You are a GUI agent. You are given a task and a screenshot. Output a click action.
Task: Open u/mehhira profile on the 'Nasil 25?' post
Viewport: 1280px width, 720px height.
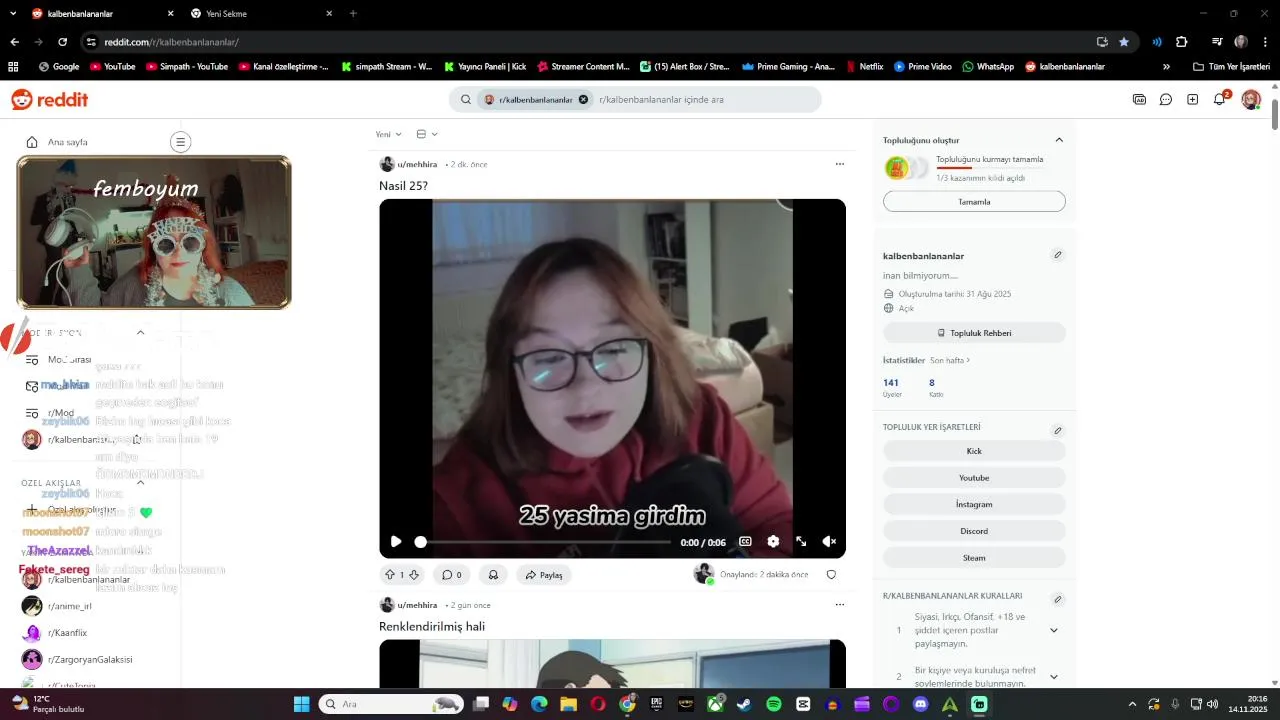[x=417, y=164]
